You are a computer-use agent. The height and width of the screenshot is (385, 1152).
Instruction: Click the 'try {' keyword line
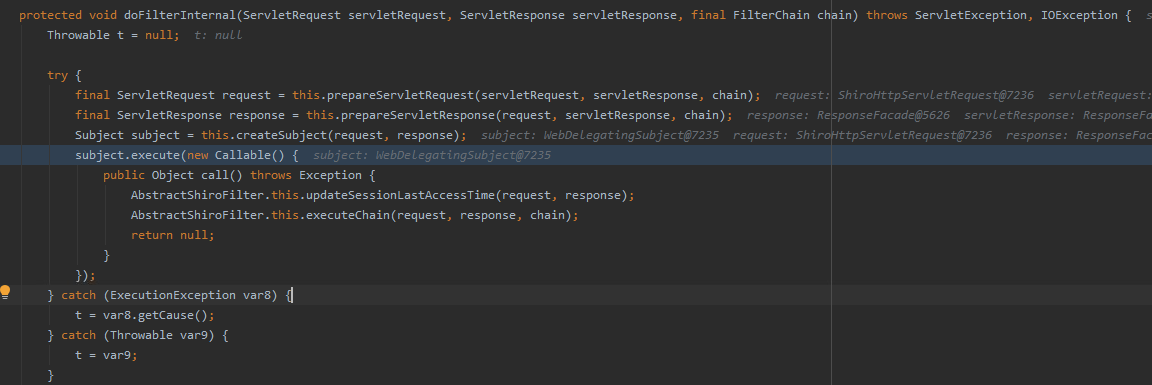coord(64,75)
